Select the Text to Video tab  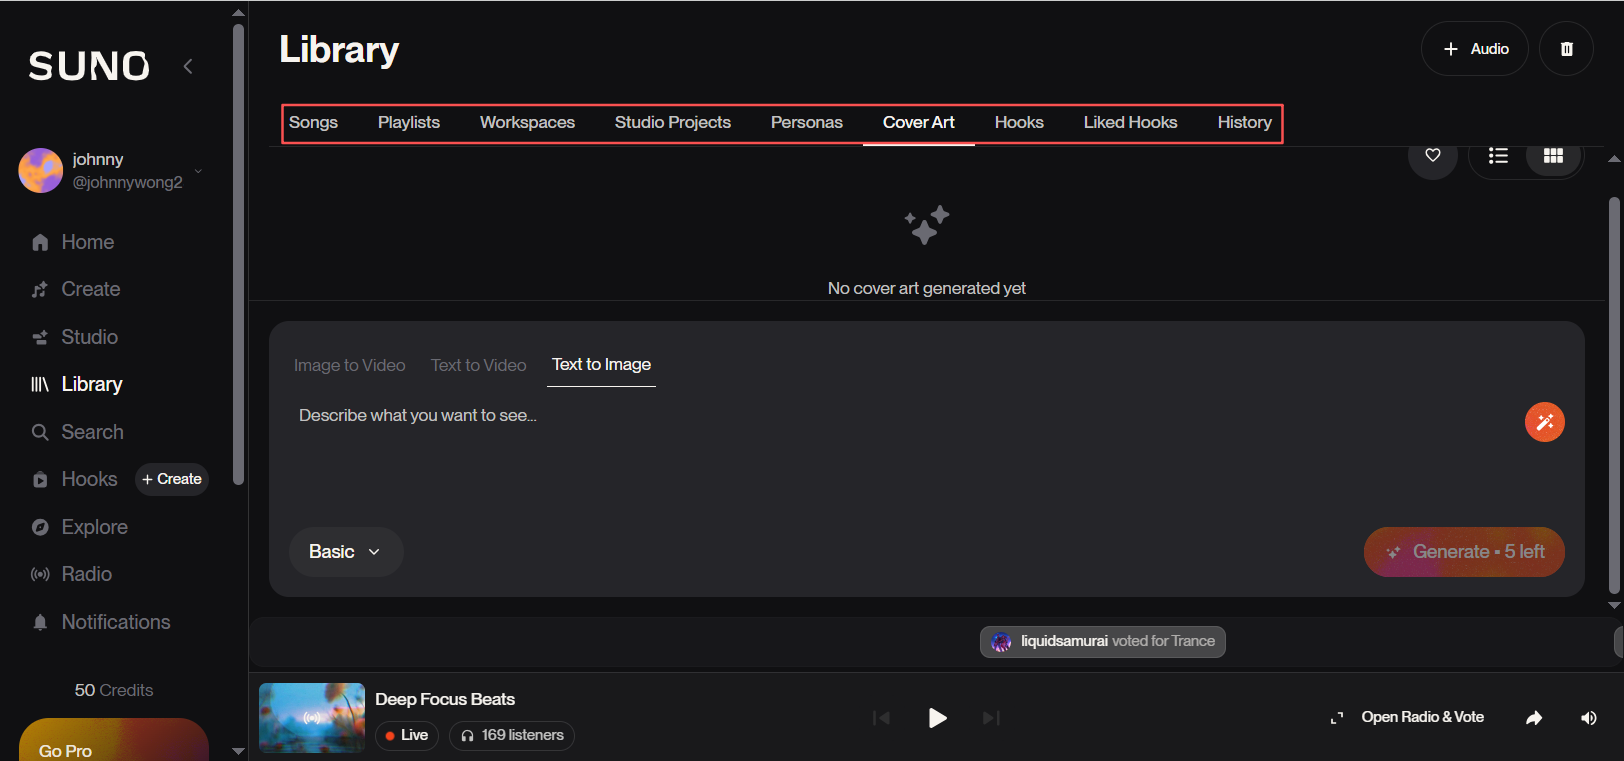(479, 365)
